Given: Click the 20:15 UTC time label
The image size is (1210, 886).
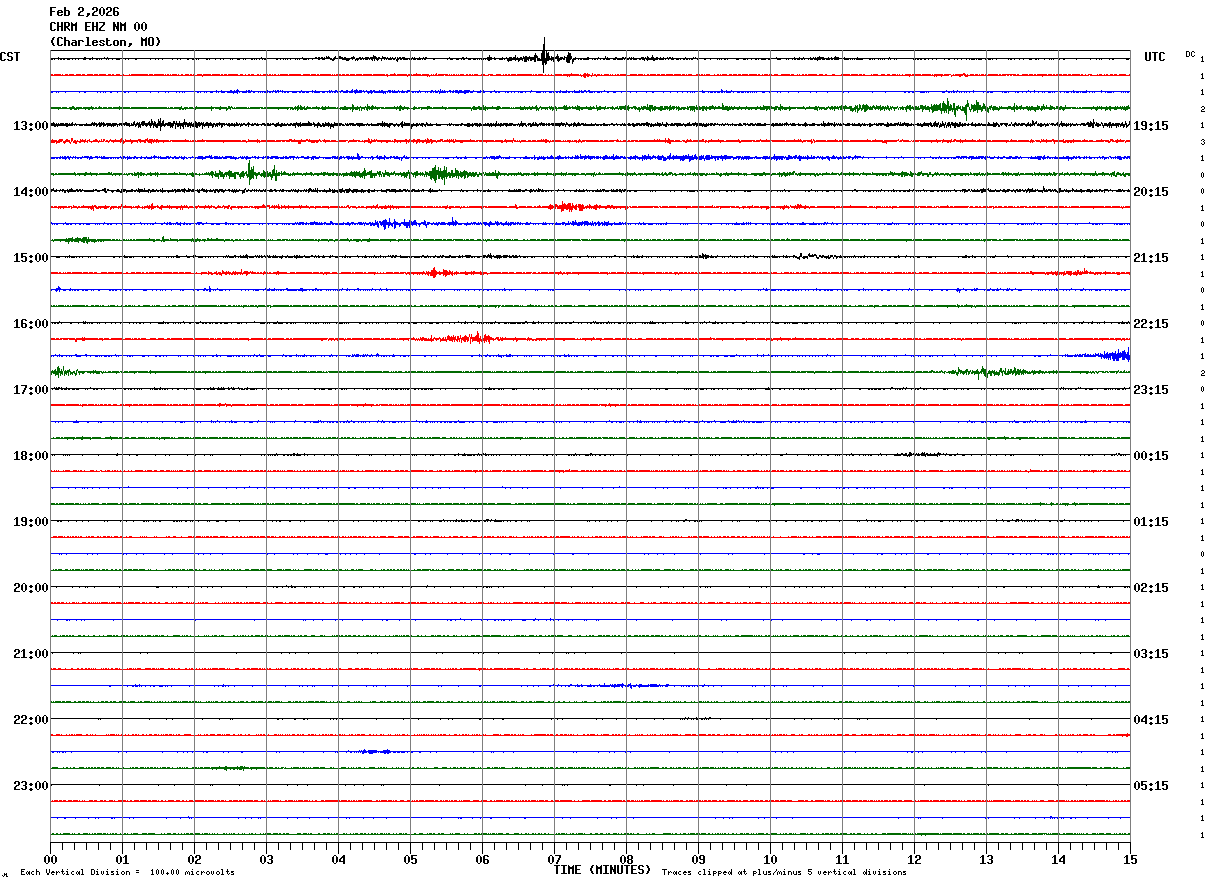Looking at the screenshot, I should (1151, 192).
